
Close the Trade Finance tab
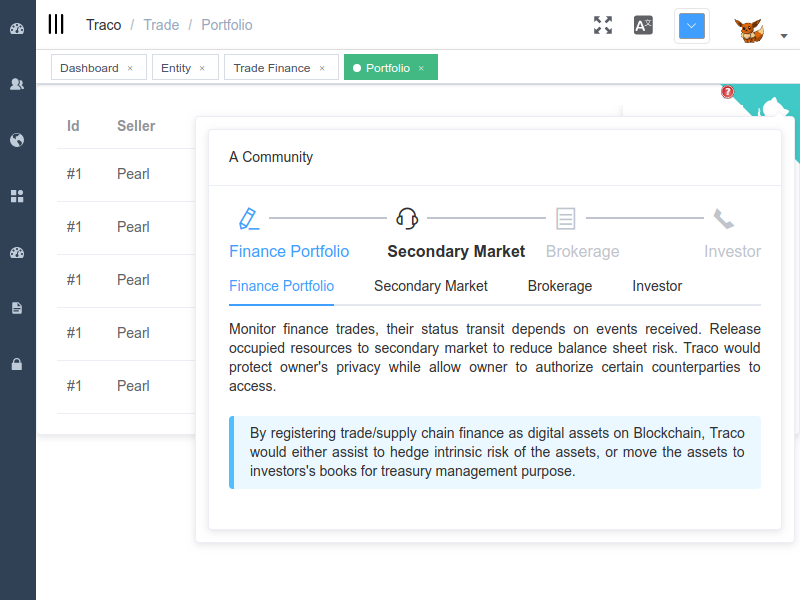point(322,68)
